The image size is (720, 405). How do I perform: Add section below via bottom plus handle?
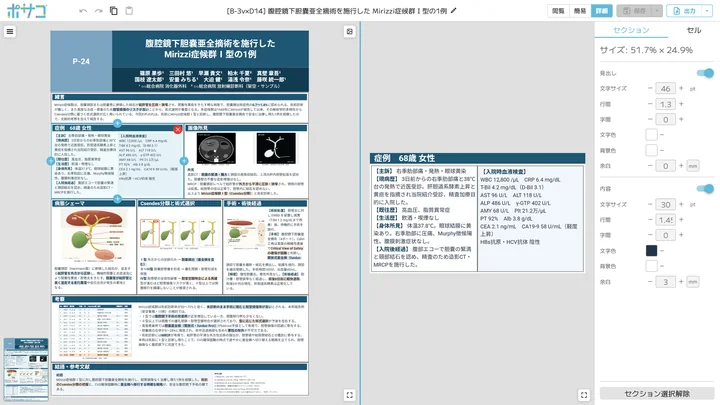point(118,199)
